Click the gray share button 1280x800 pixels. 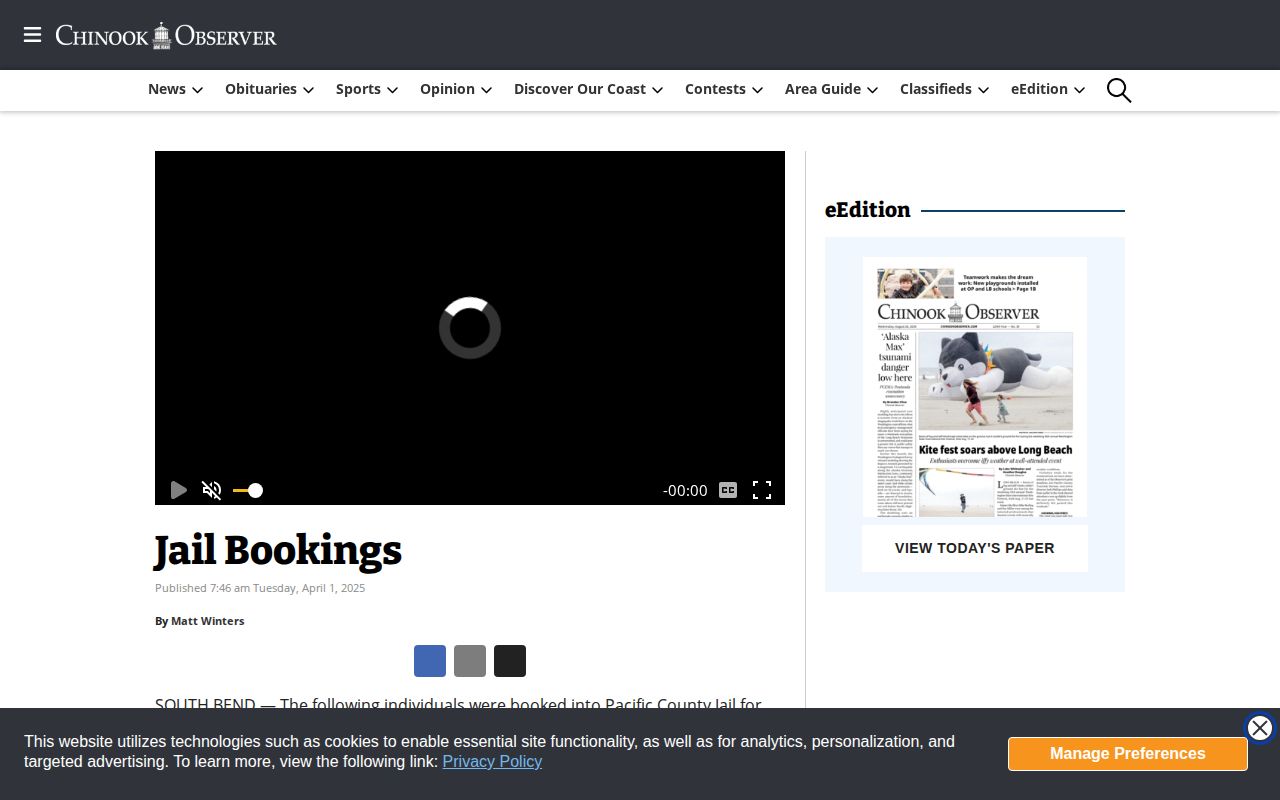point(470,661)
